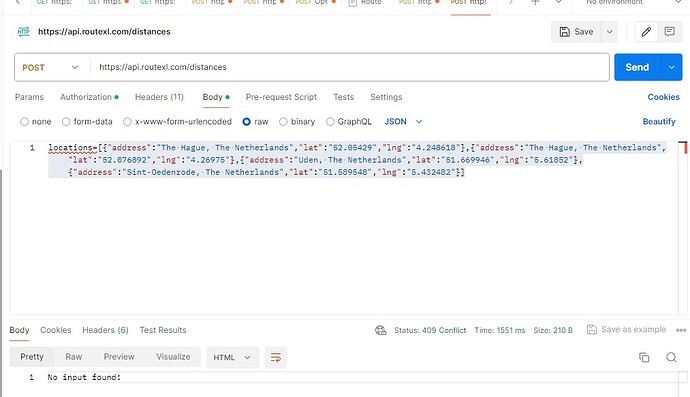Open the comments icon
The height and width of the screenshot is (397, 690).
click(x=669, y=32)
